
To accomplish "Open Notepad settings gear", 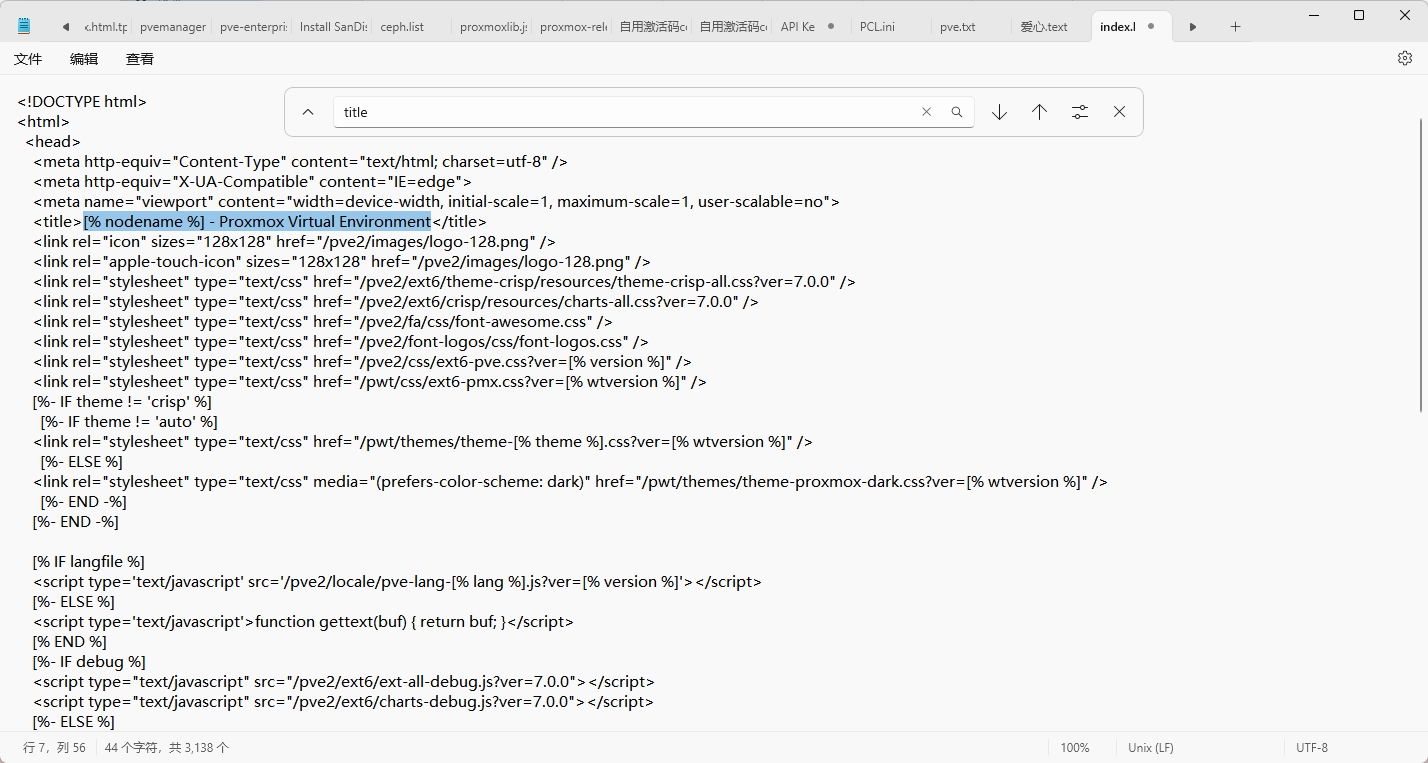I will tap(1404, 59).
